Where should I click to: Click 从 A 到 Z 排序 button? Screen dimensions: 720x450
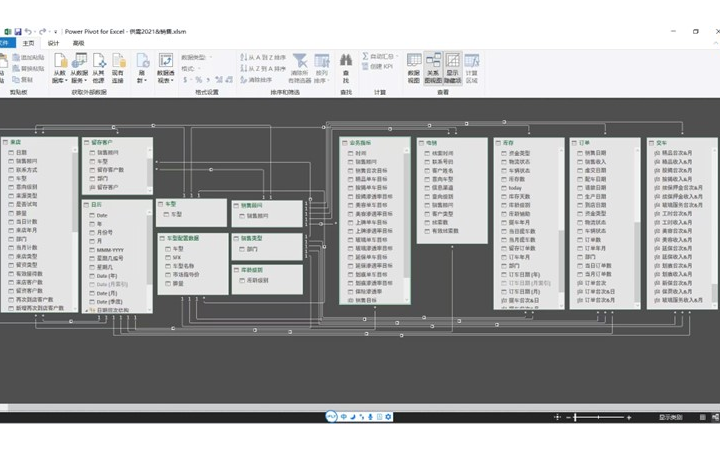[265, 57]
